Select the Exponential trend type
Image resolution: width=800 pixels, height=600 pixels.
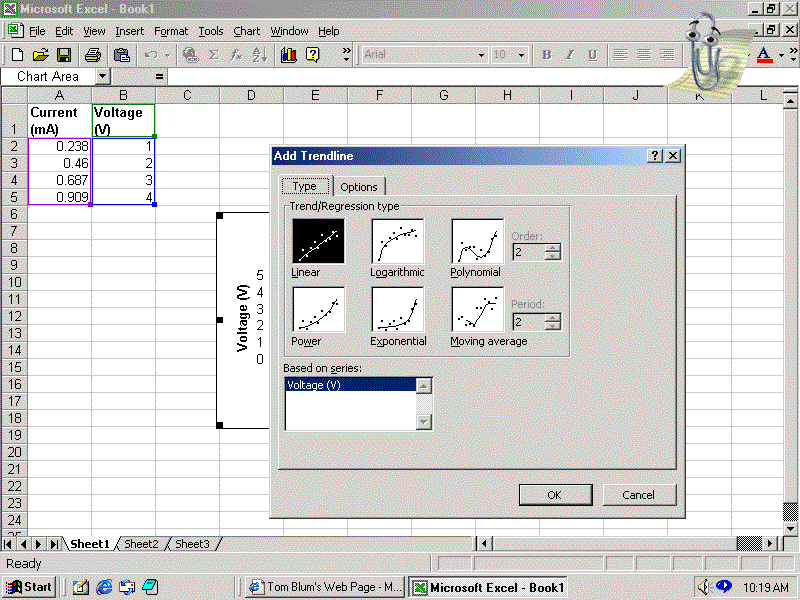point(398,309)
